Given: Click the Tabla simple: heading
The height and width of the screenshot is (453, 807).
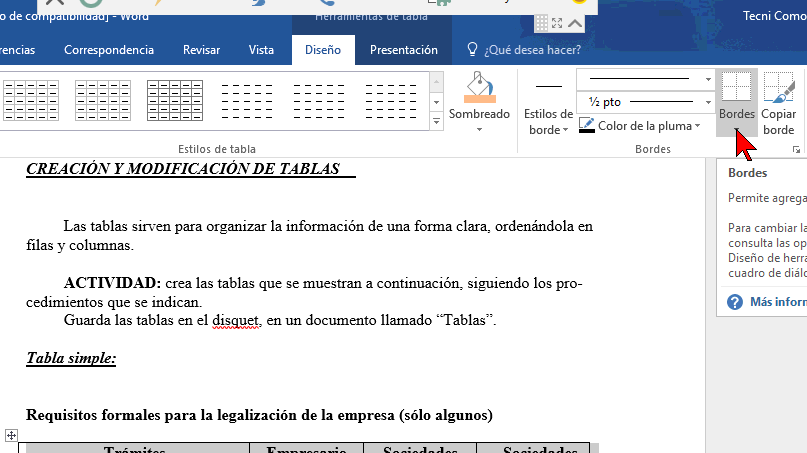Looking at the screenshot, I should (x=71, y=358).
